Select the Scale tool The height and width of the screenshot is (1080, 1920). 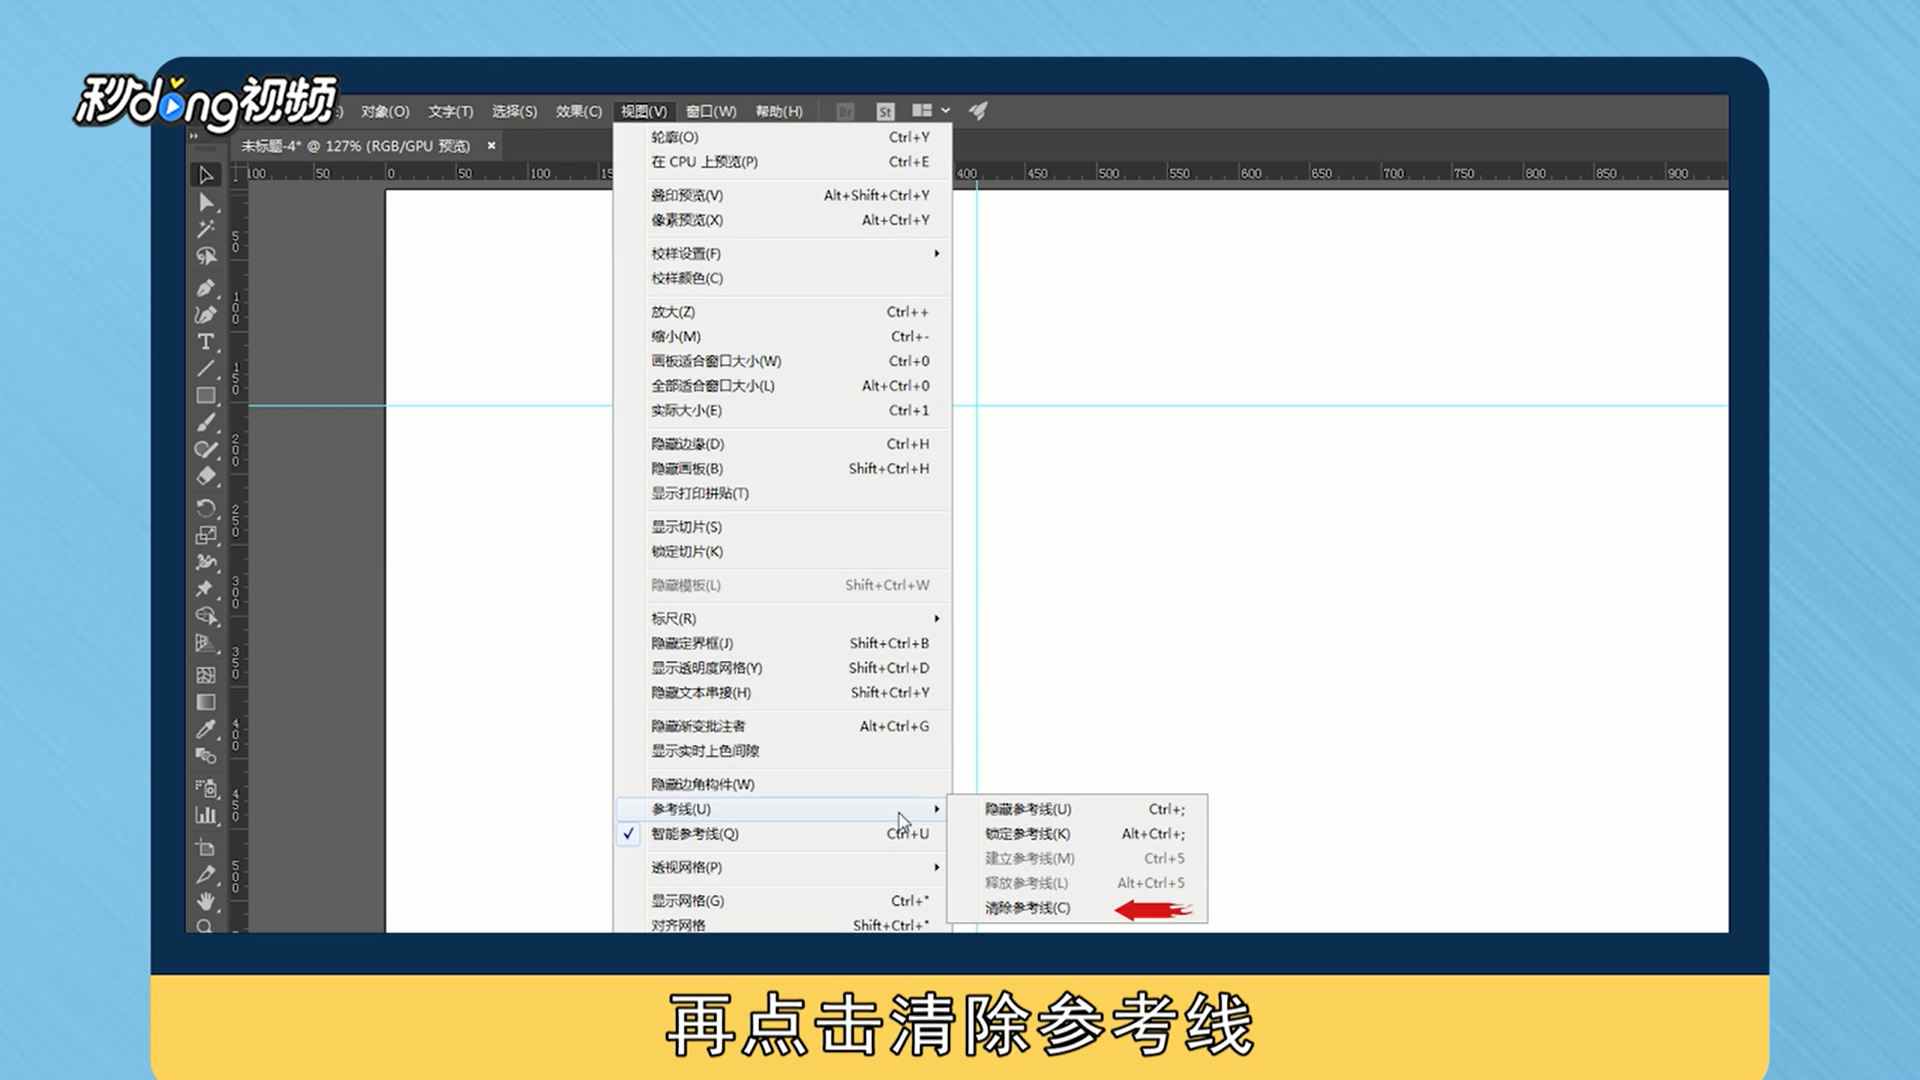coord(206,535)
